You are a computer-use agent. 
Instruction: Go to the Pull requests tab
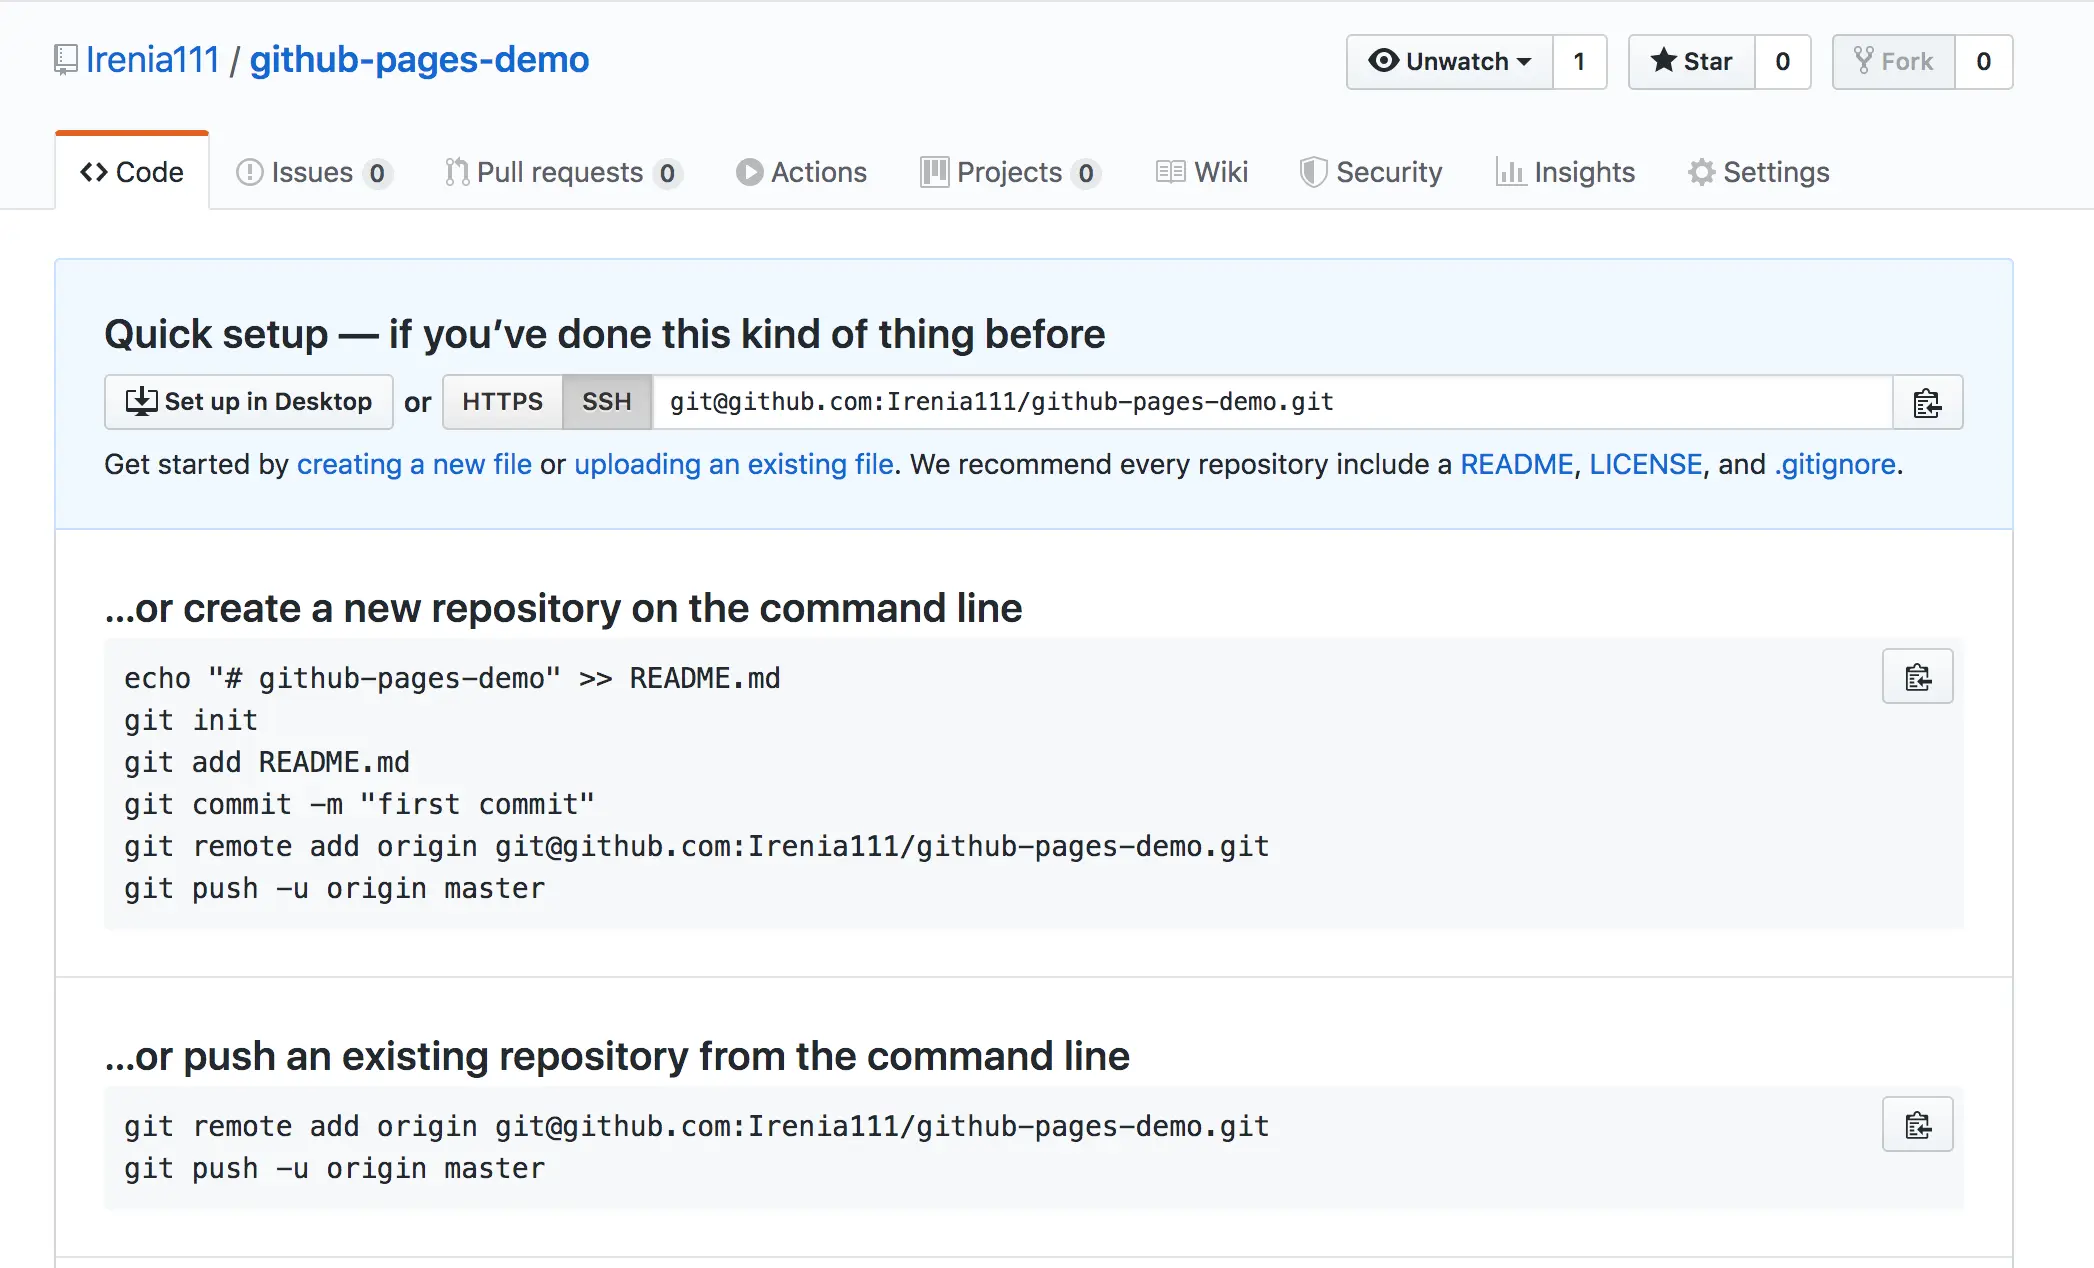561,172
